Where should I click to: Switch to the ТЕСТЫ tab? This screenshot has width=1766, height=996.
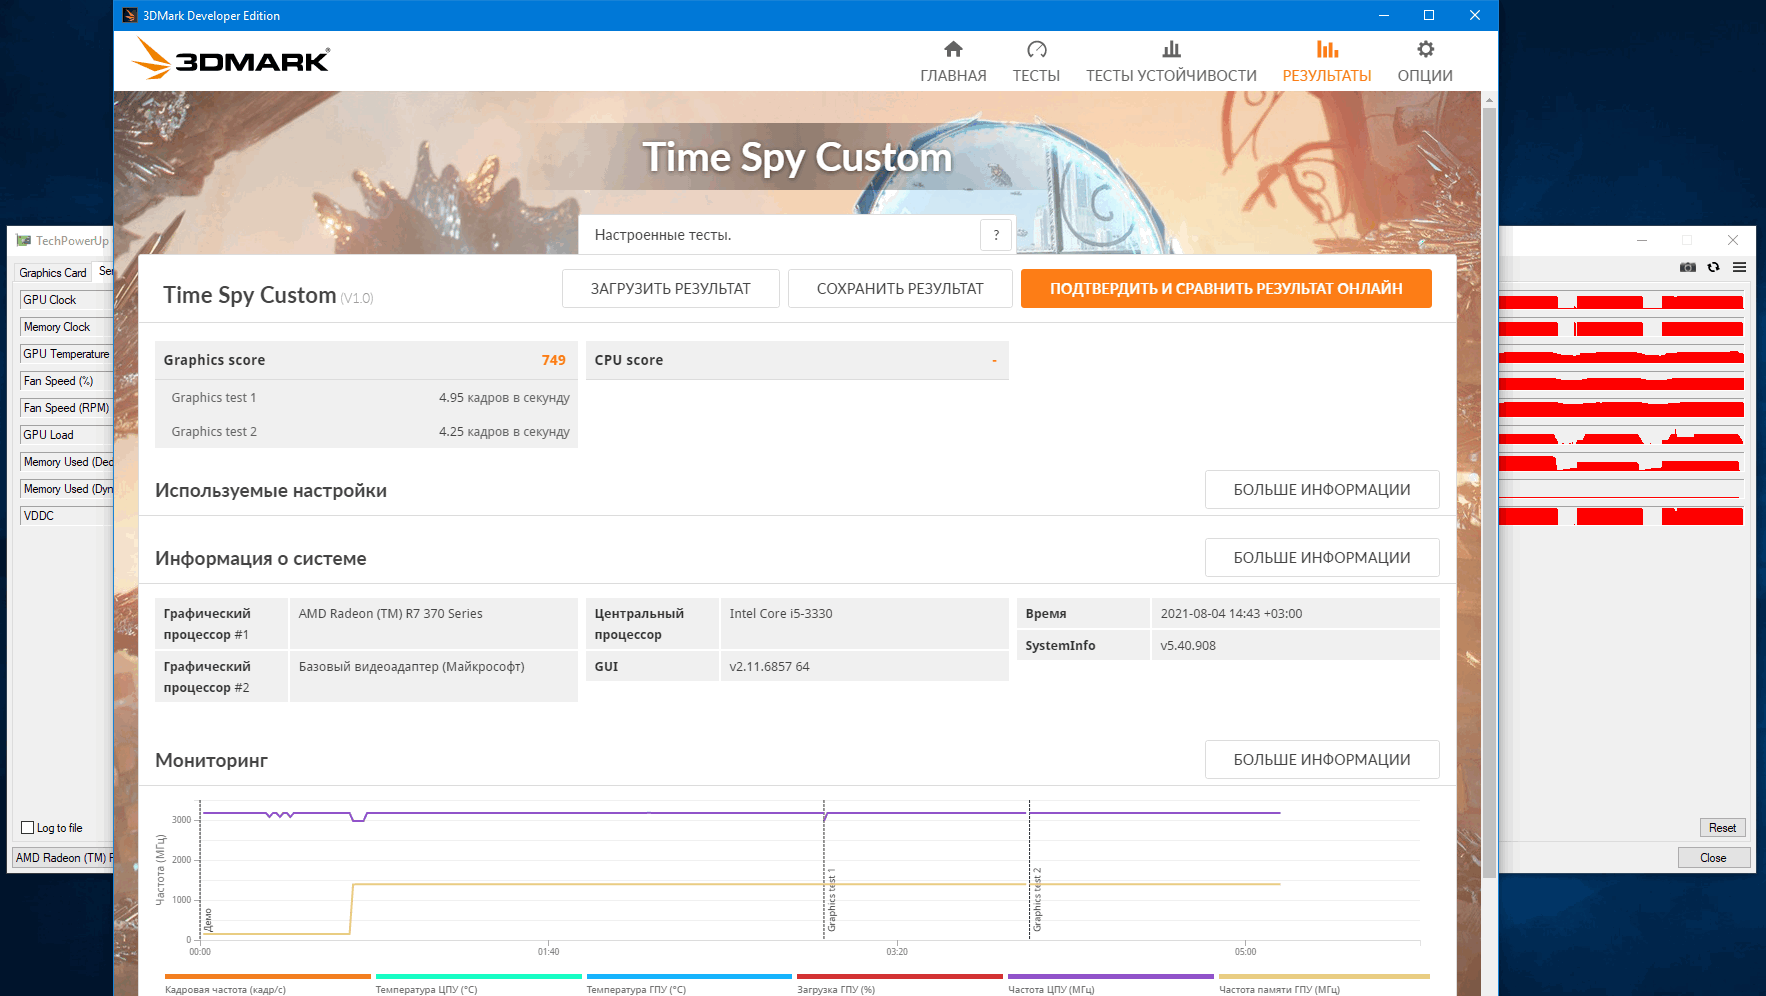point(1036,62)
